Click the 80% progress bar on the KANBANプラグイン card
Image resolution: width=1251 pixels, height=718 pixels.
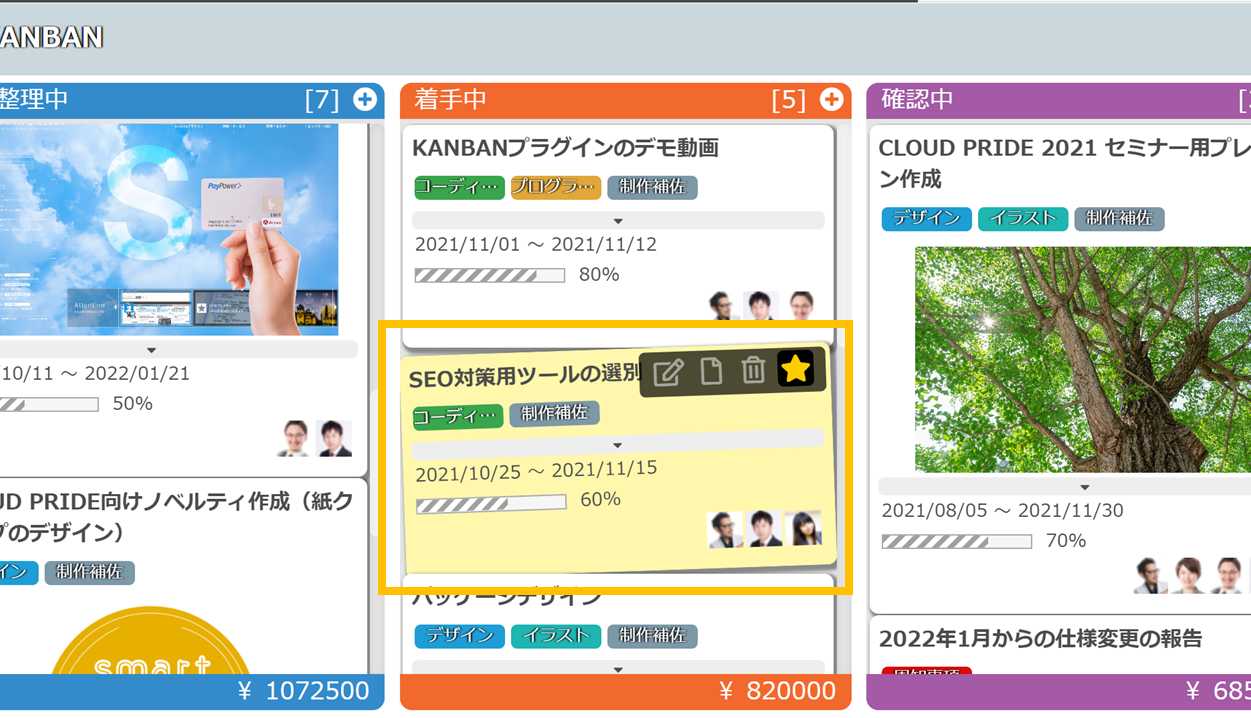[490, 275]
